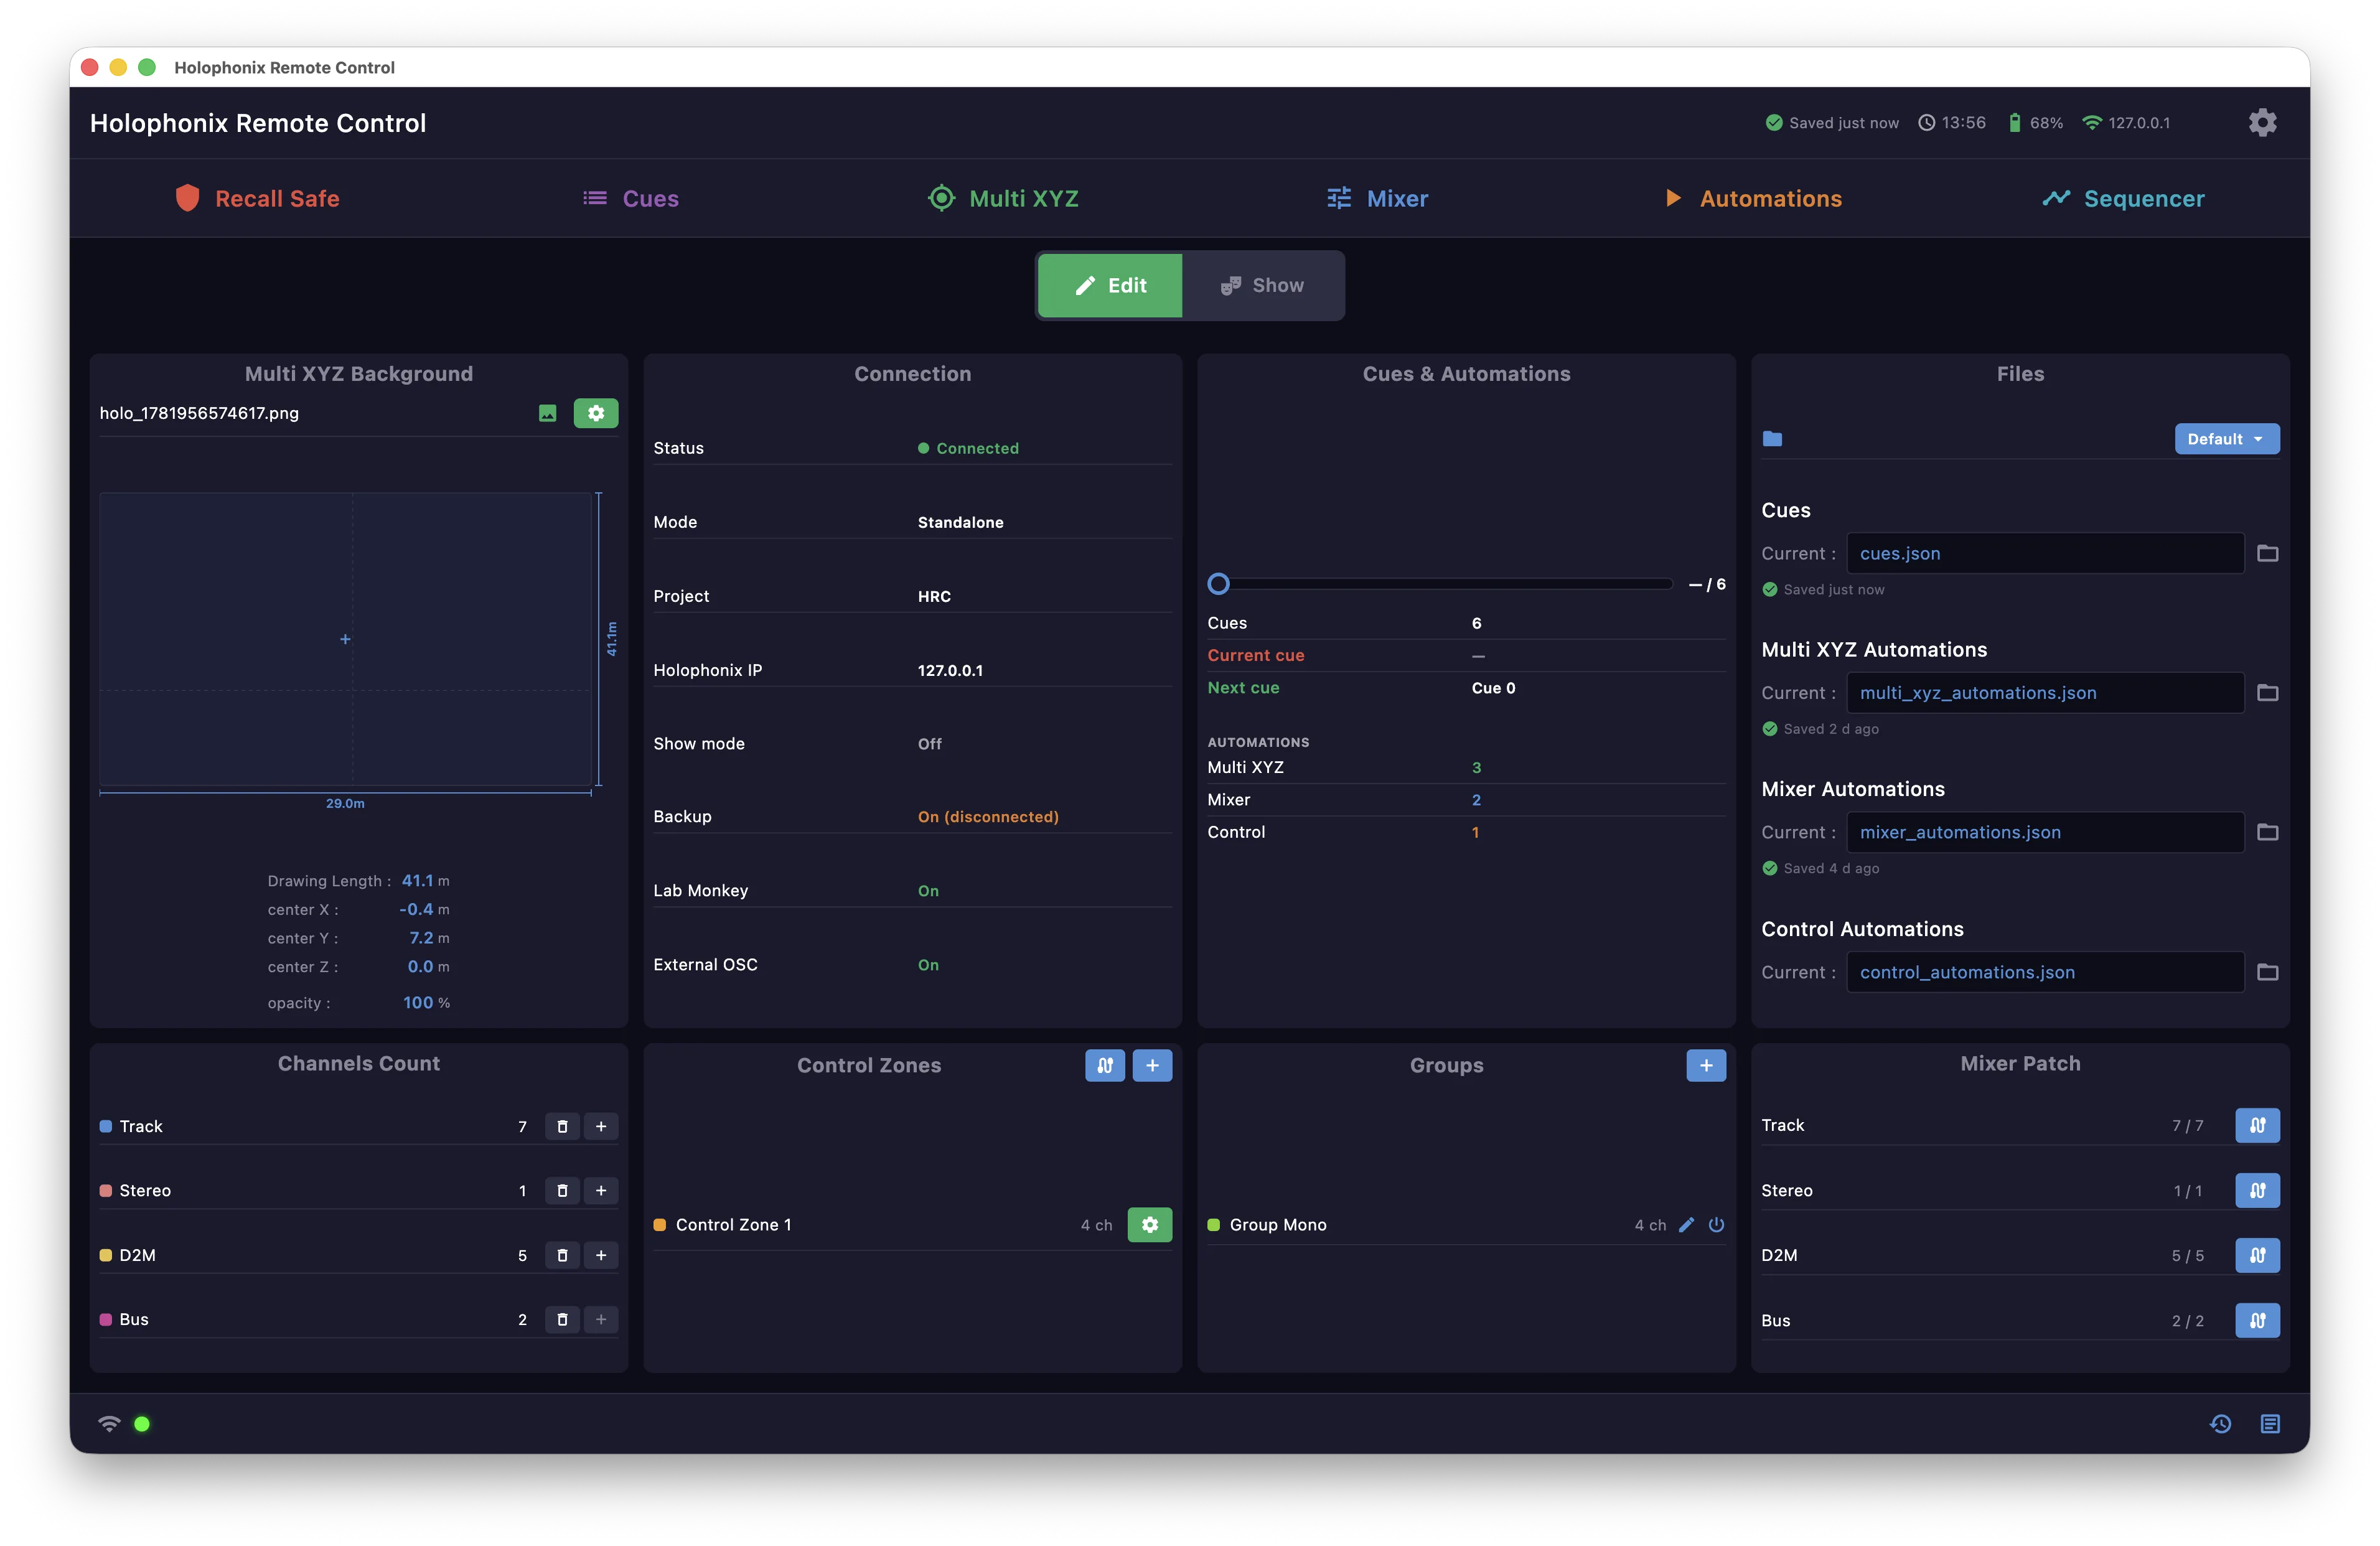Toggle Group Mono power button

click(x=1716, y=1224)
